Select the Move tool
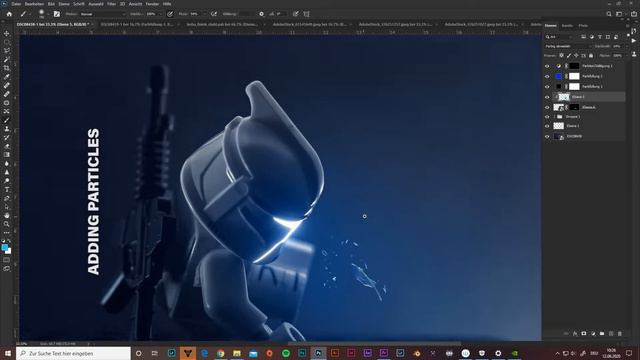 (7, 33)
